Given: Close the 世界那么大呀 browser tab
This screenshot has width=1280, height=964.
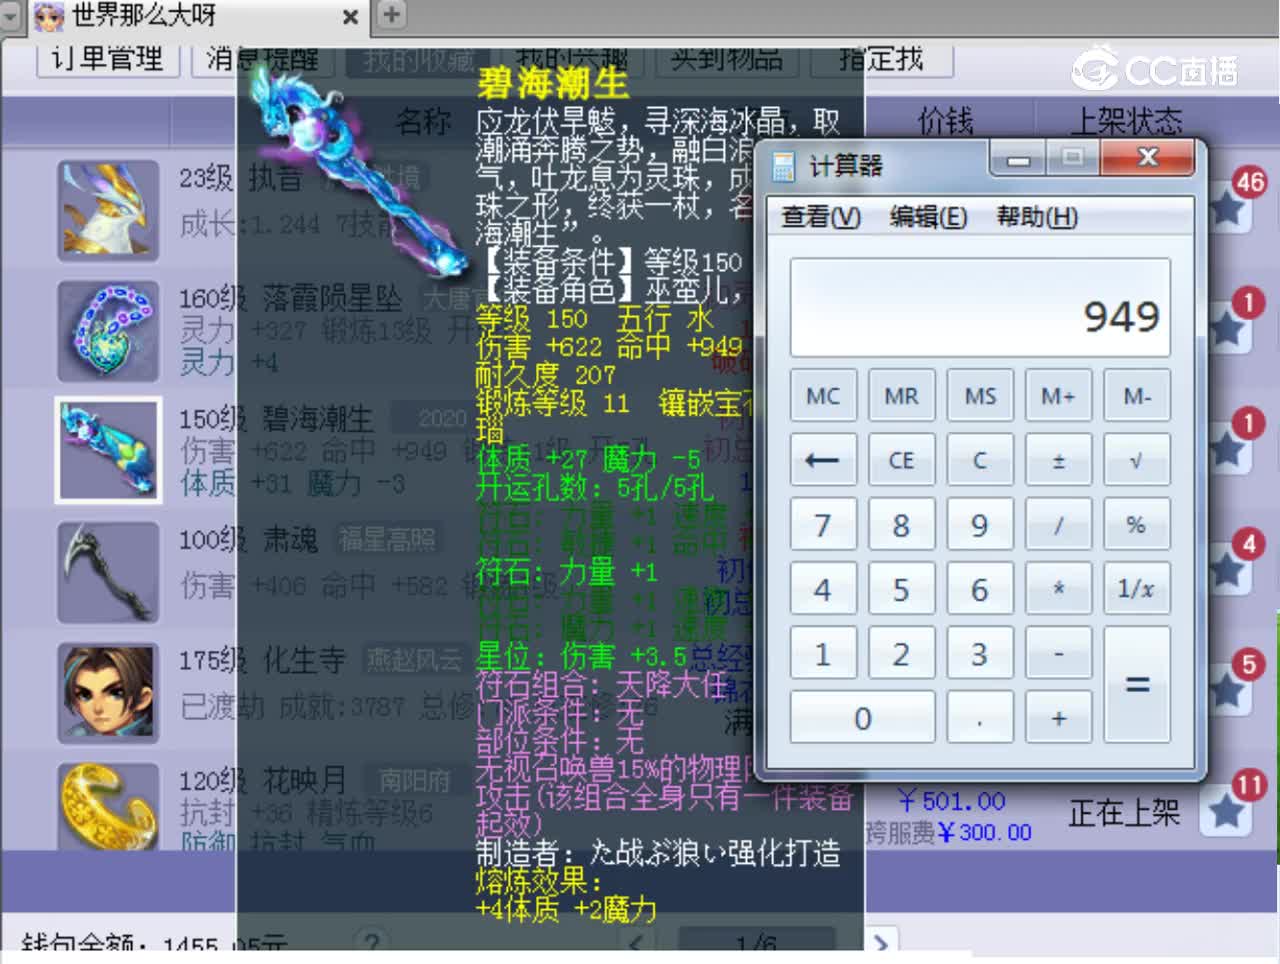Looking at the screenshot, I should pyautogui.click(x=350, y=17).
